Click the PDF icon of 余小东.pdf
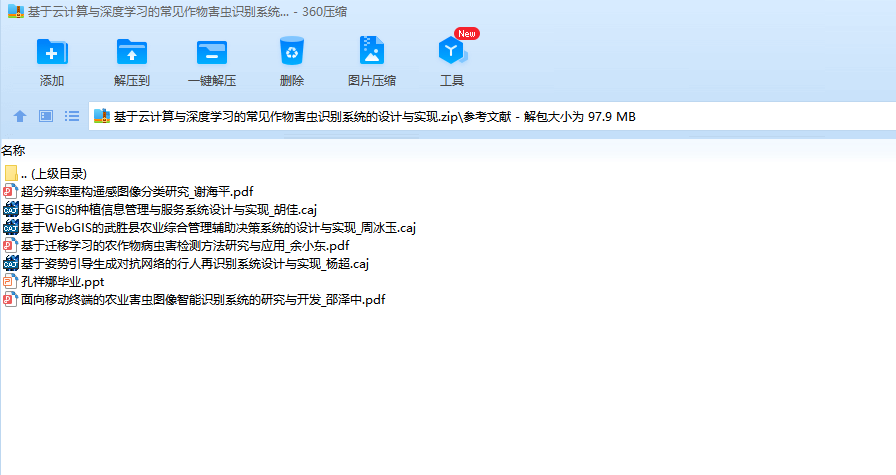This screenshot has height=475, width=896. click(10, 245)
